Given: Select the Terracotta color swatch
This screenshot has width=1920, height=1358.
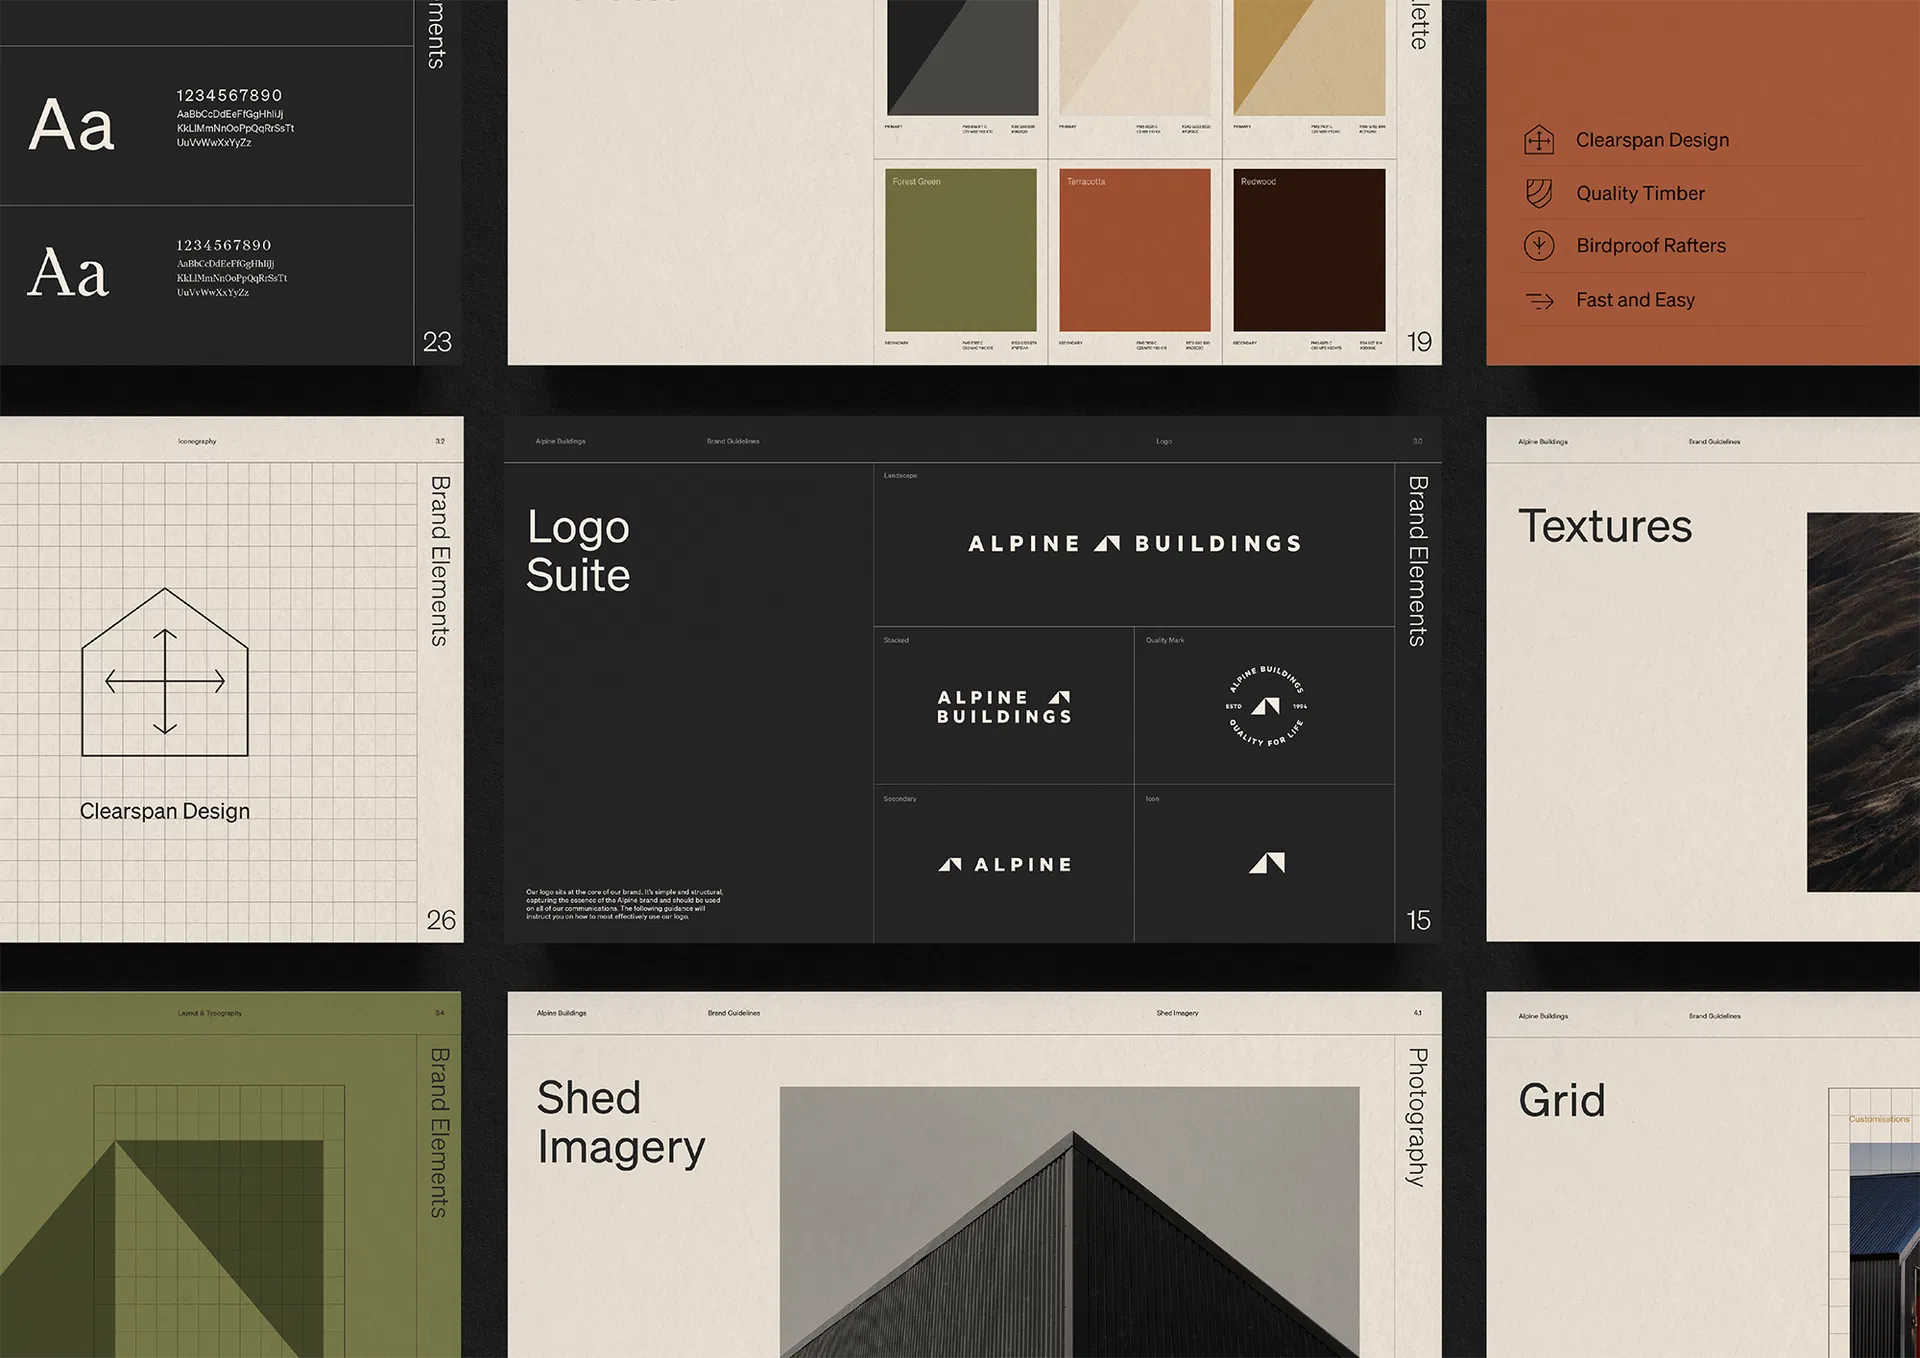Looking at the screenshot, I should click(1135, 250).
